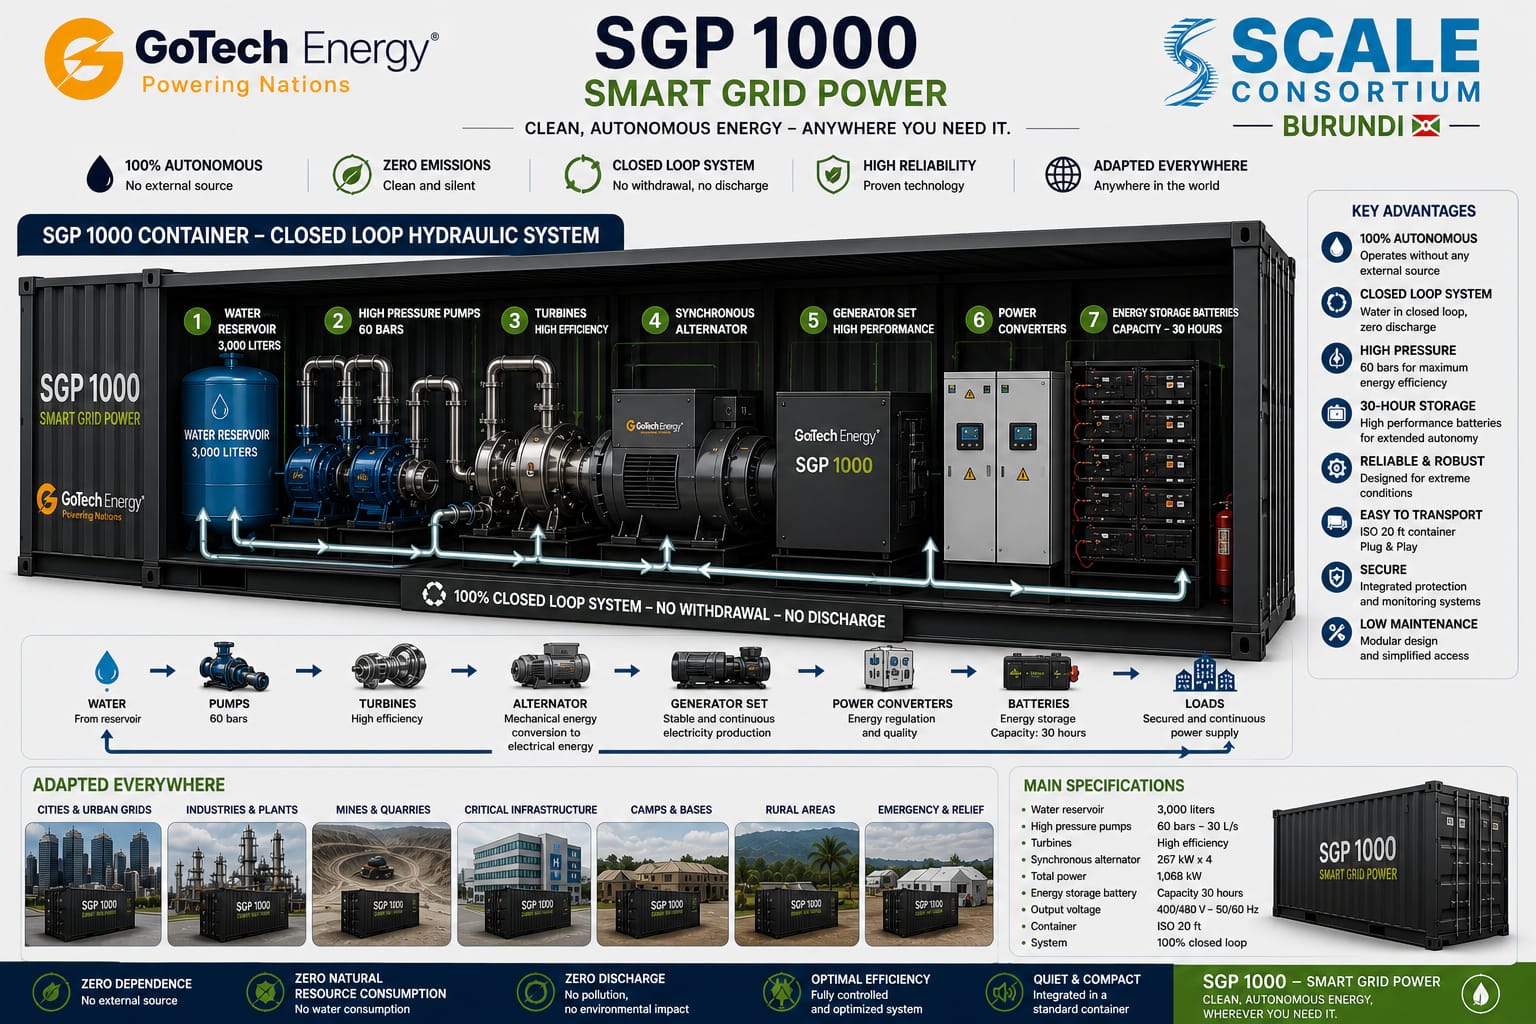Click the 'Main Specifications' heading
This screenshot has height=1024, width=1536.
tap(1103, 786)
